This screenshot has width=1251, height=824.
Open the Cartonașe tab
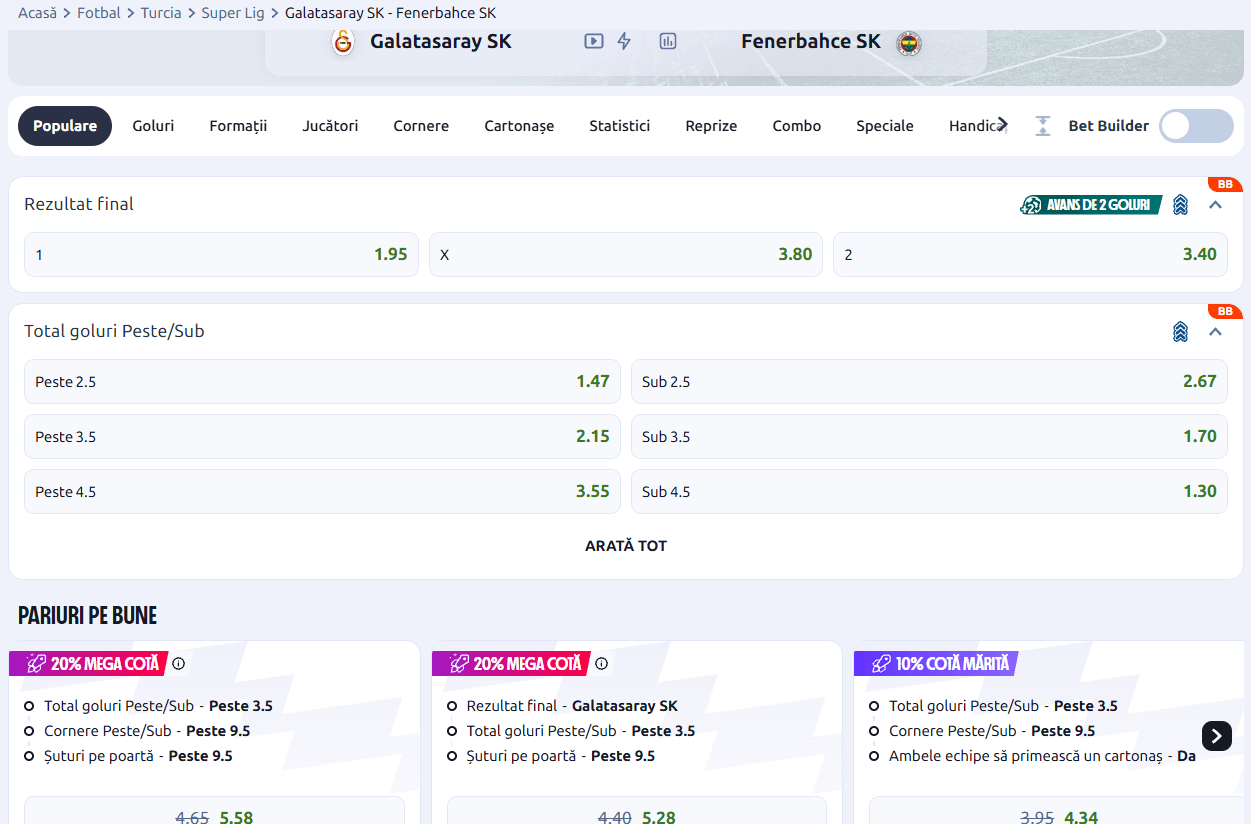click(519, 126)
